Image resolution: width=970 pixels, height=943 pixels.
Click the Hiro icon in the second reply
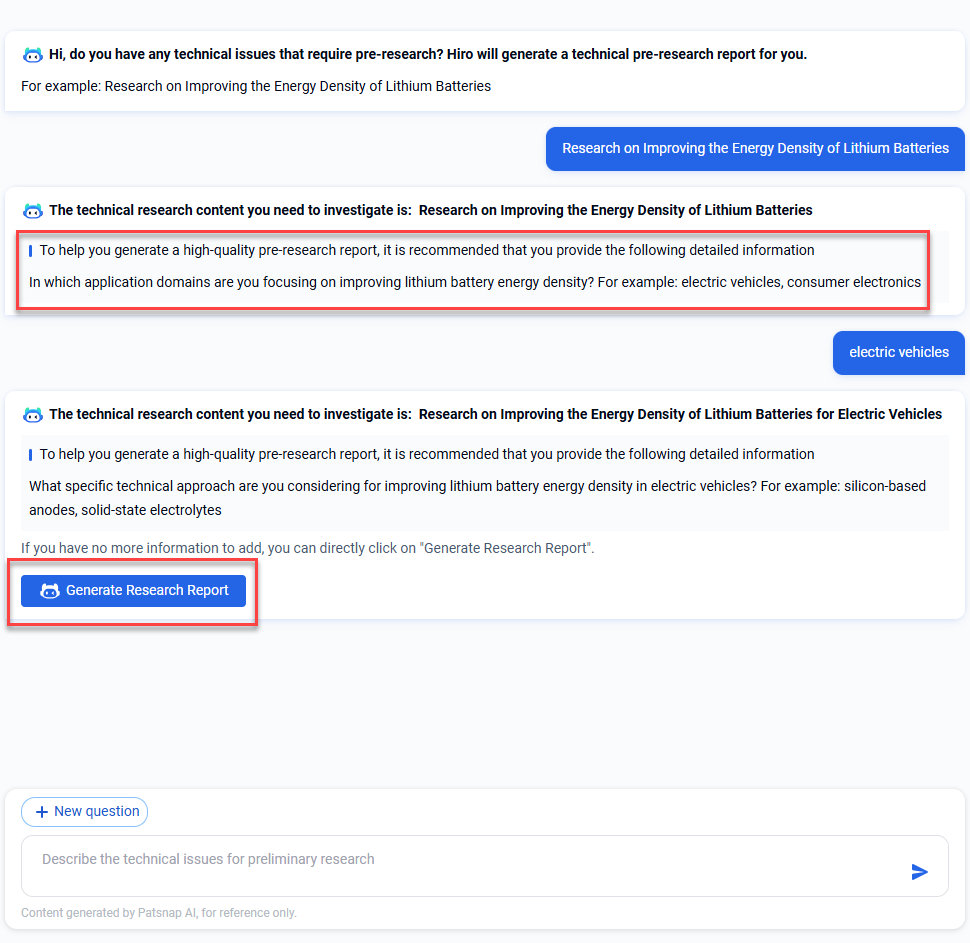33,210
